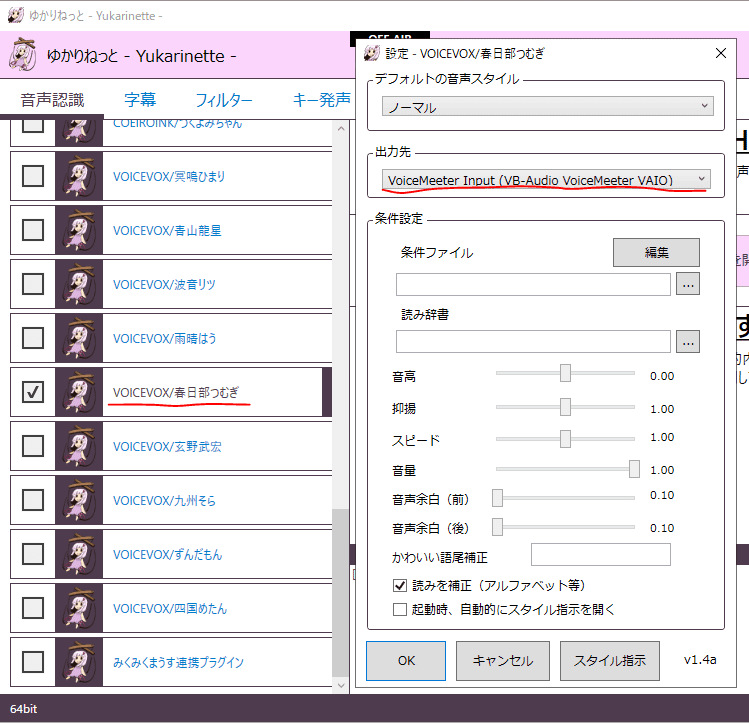
Task: Click the 音声余白（後） slider handle
Action: [x=497, y=527]
